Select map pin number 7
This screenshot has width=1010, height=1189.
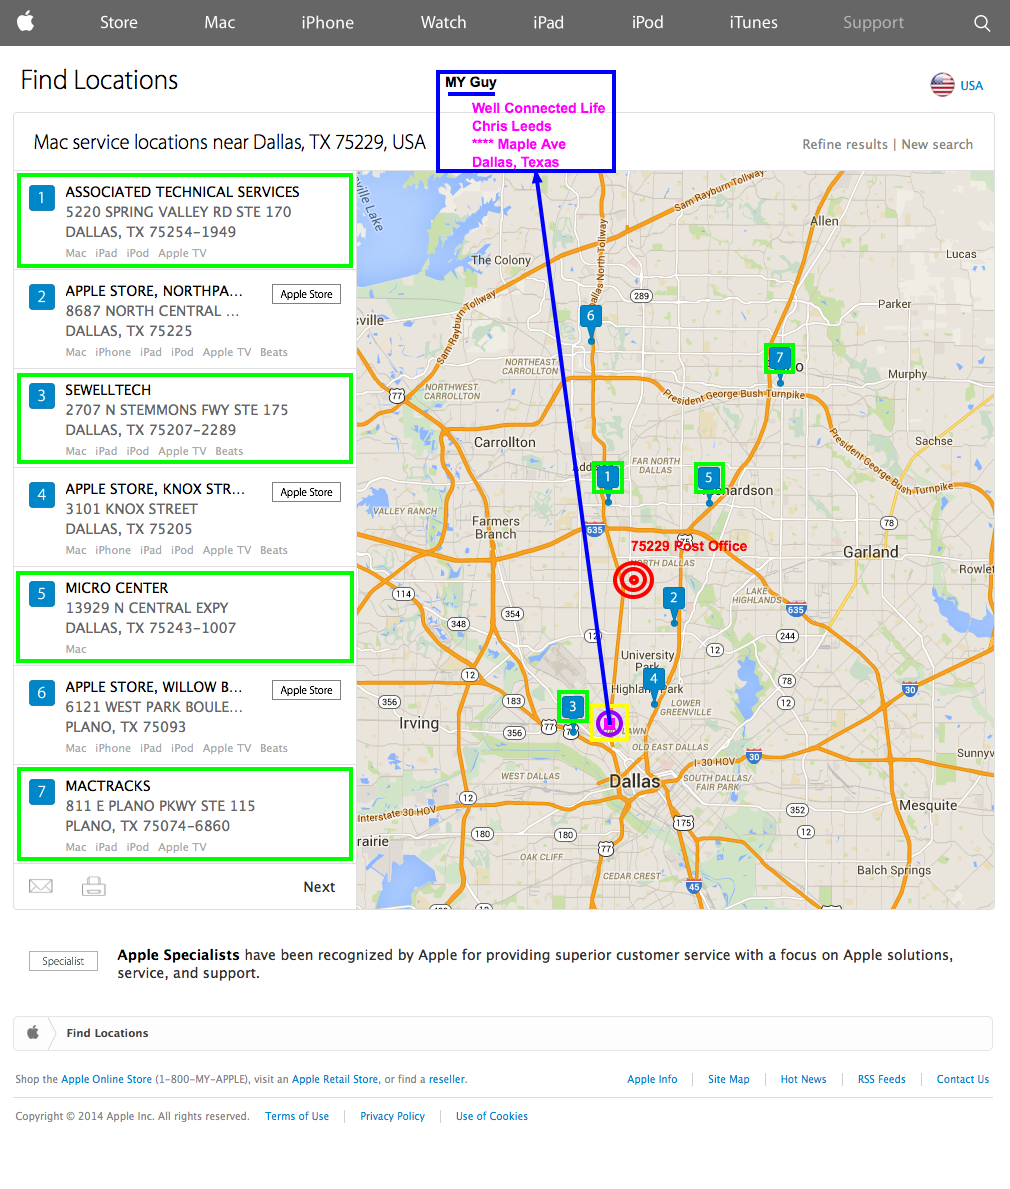point(779,358)
